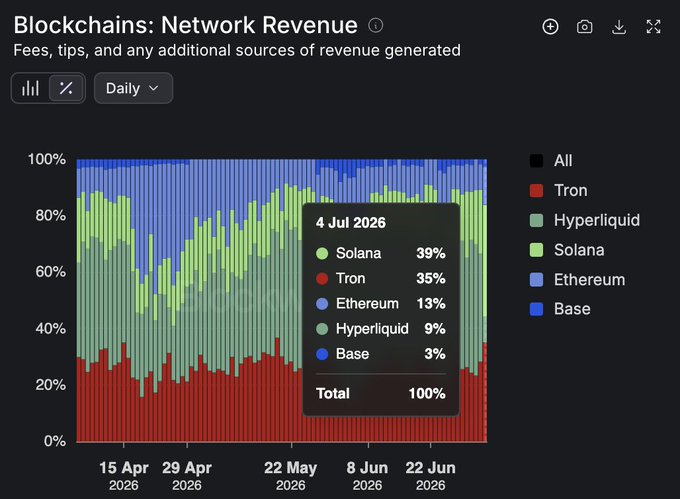This screenshot has height=499, width=680.
Task: Click the '80%' y-axis label
Action: coord(51,215)
